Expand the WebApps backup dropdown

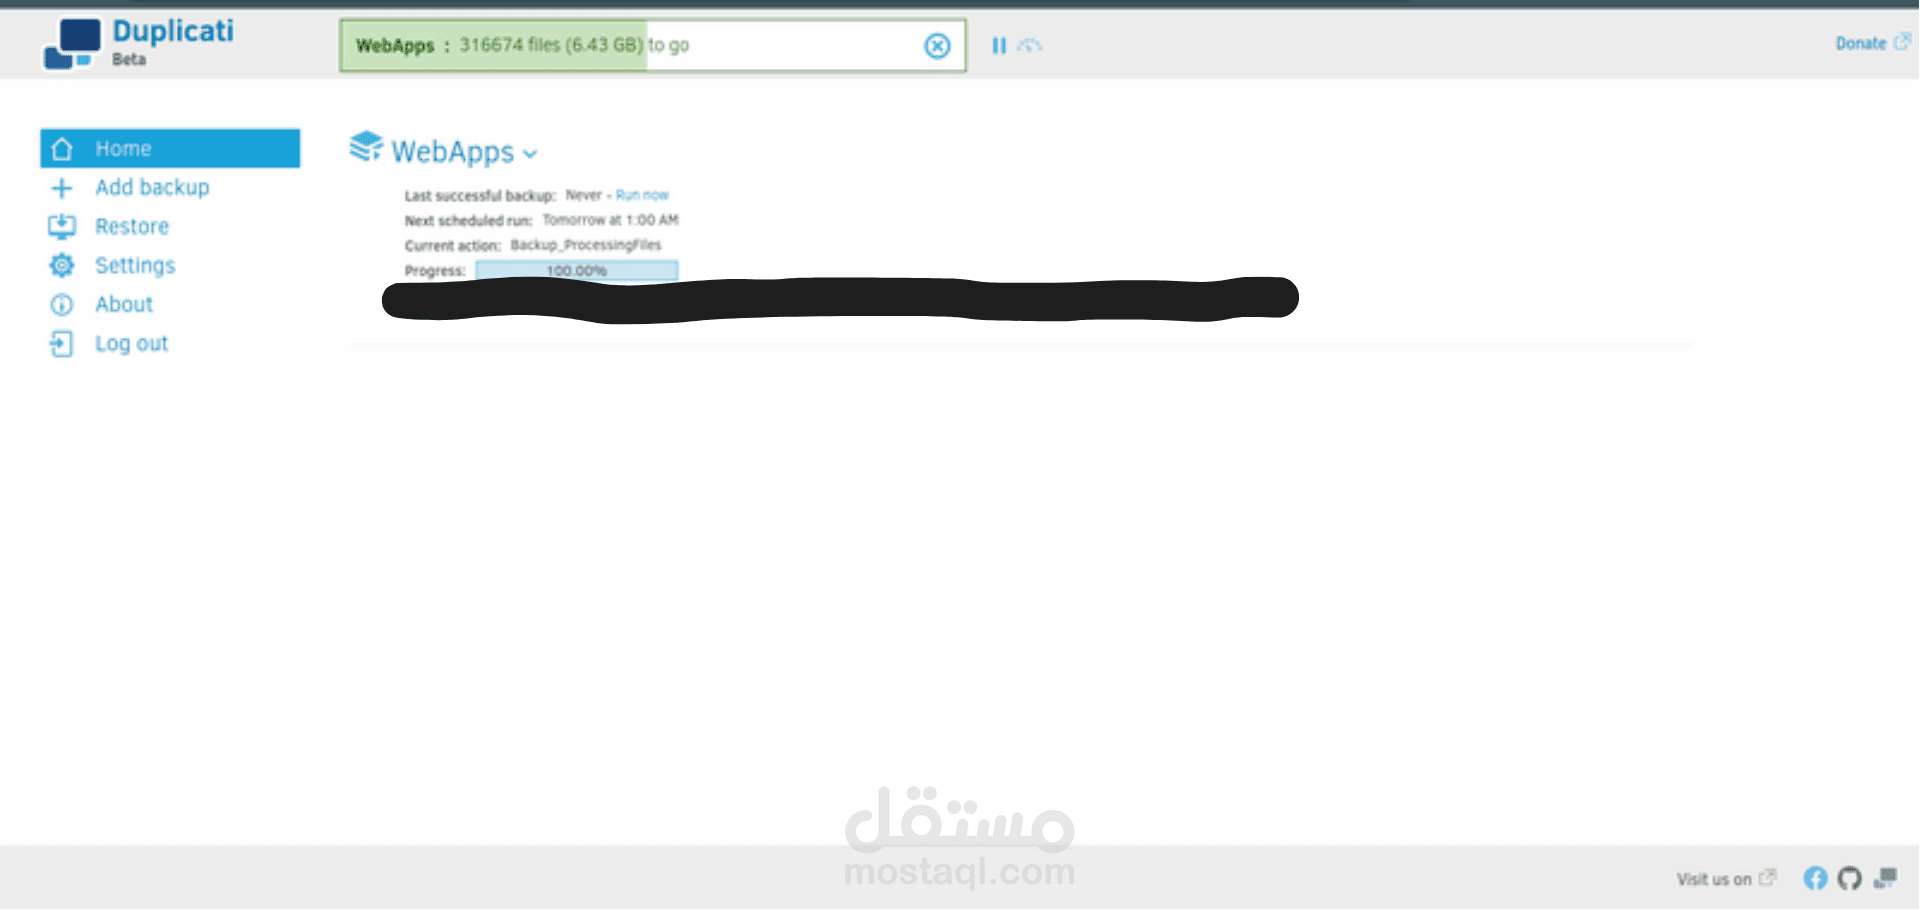[x=530, y=154]
